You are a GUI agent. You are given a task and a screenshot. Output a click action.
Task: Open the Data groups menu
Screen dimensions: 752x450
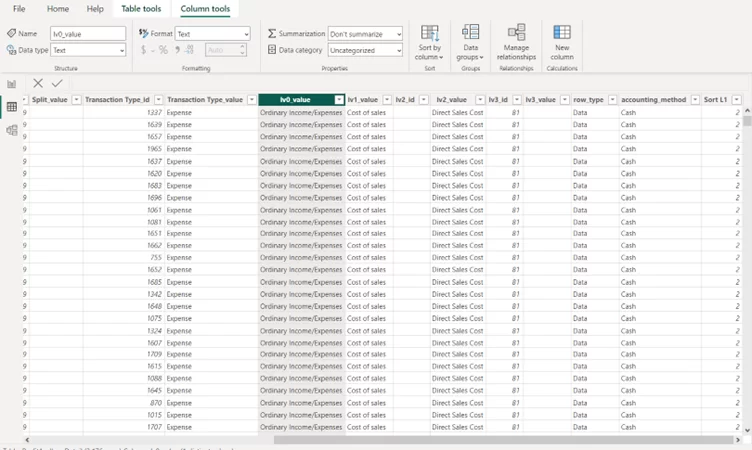pyautogui.click(x=470, y=42)
